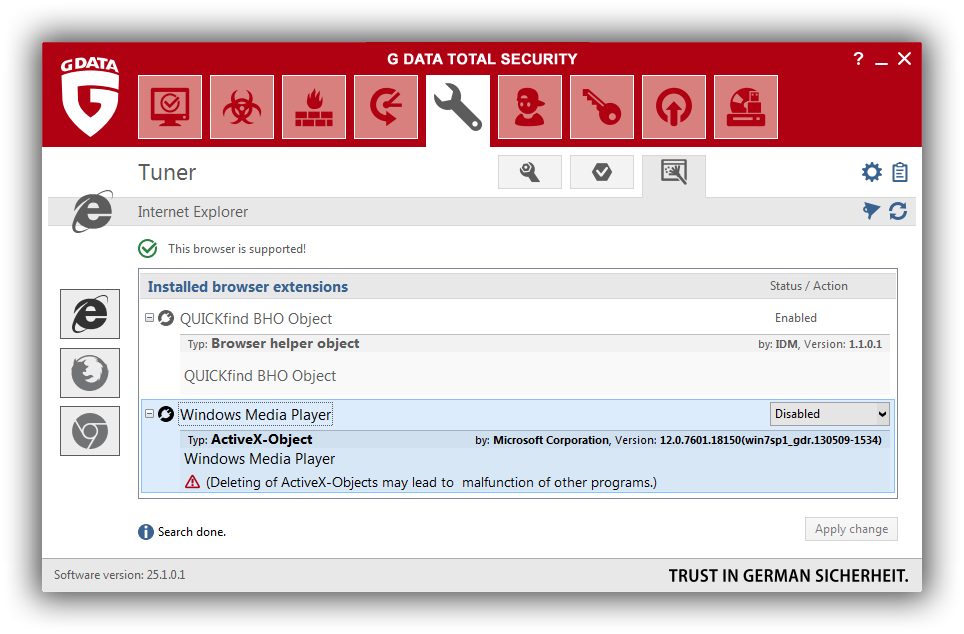Click the Typ: Browser helper object text
This screenshot has height=634, width=964.
click(x=274, y=344)
